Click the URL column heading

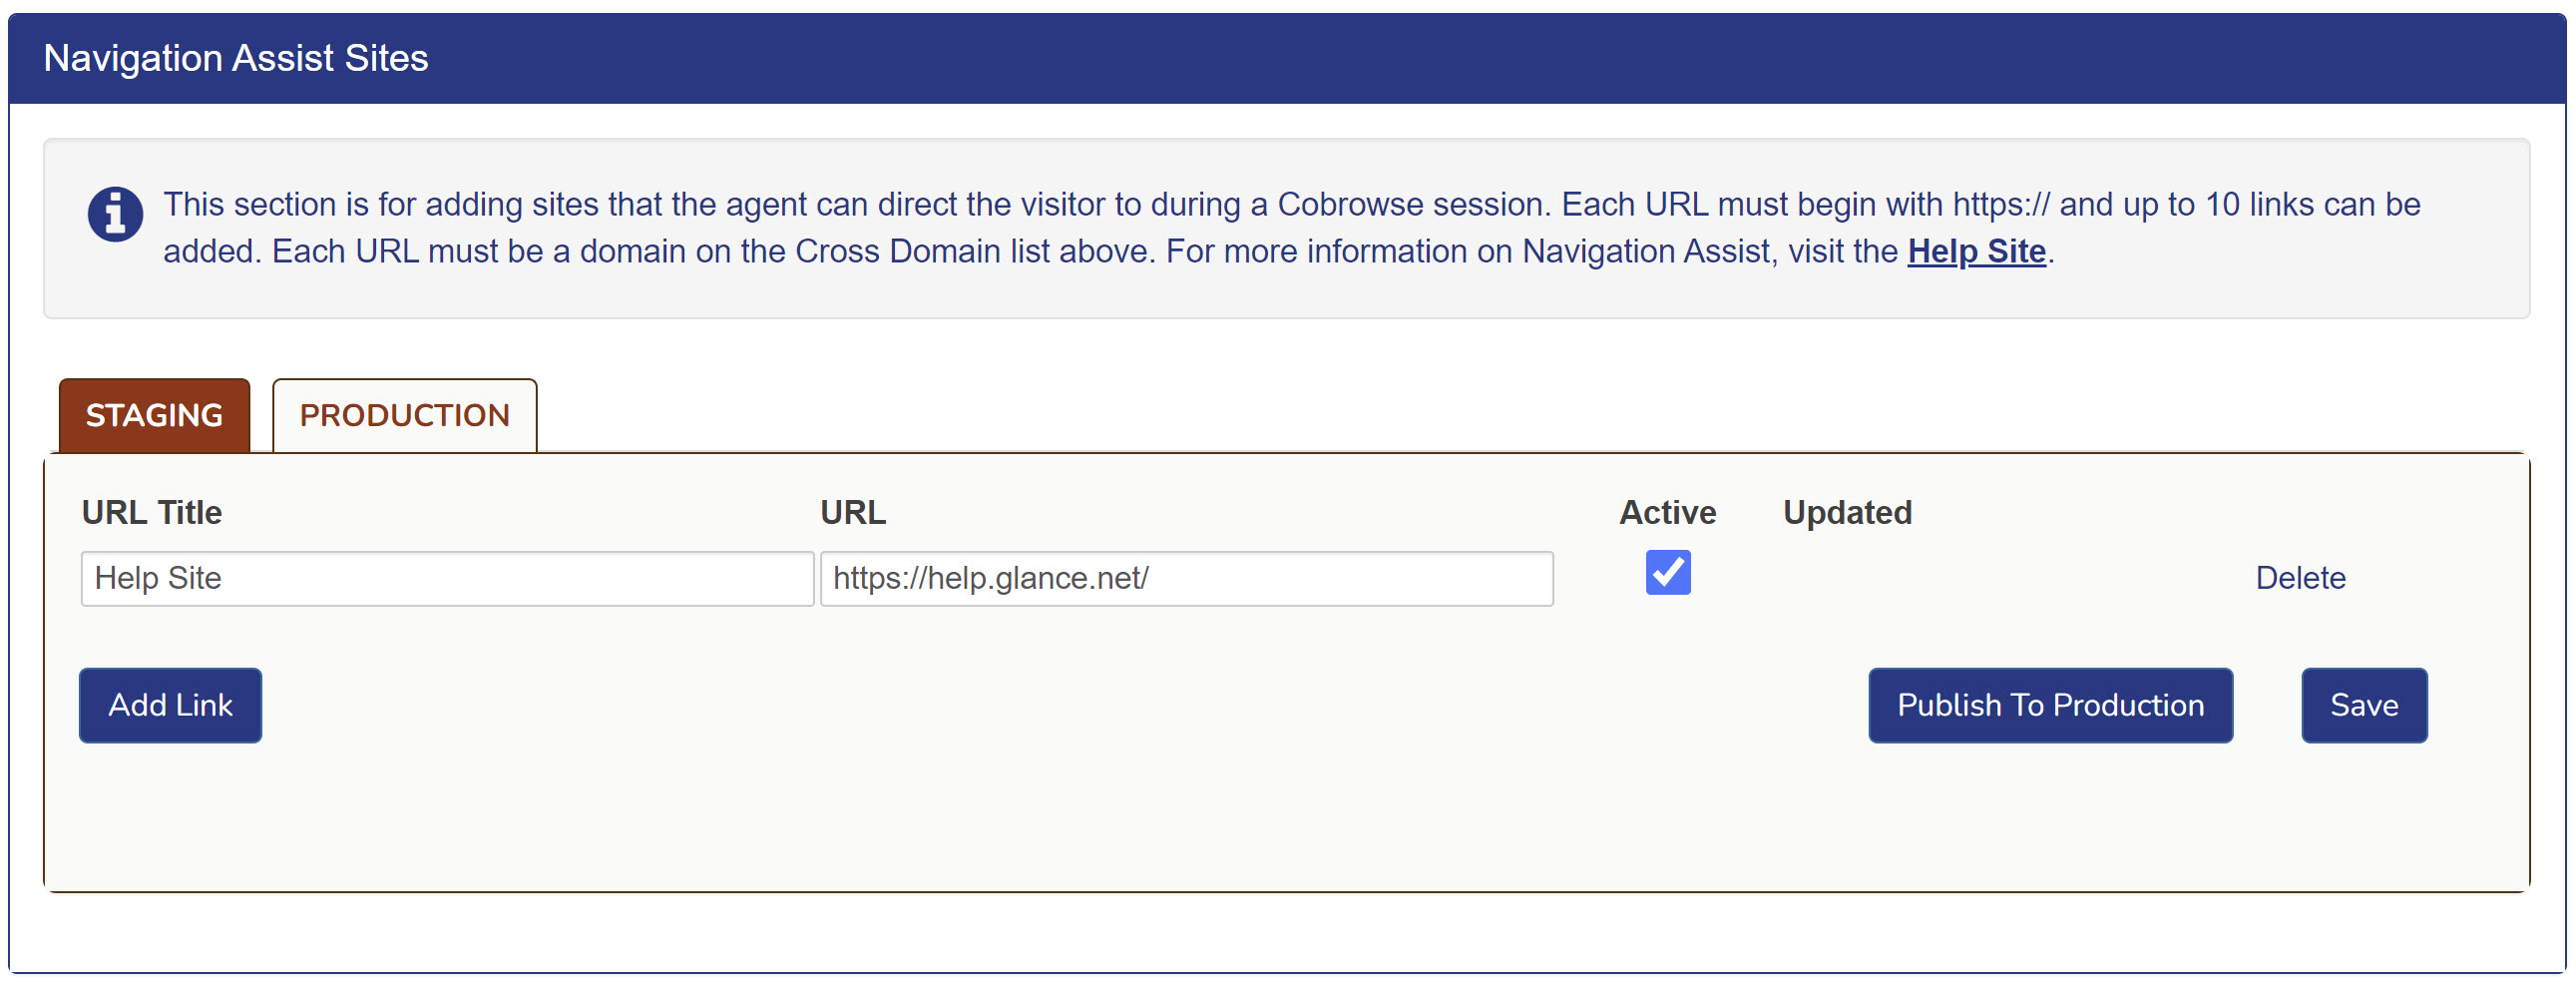click(852, 512)
